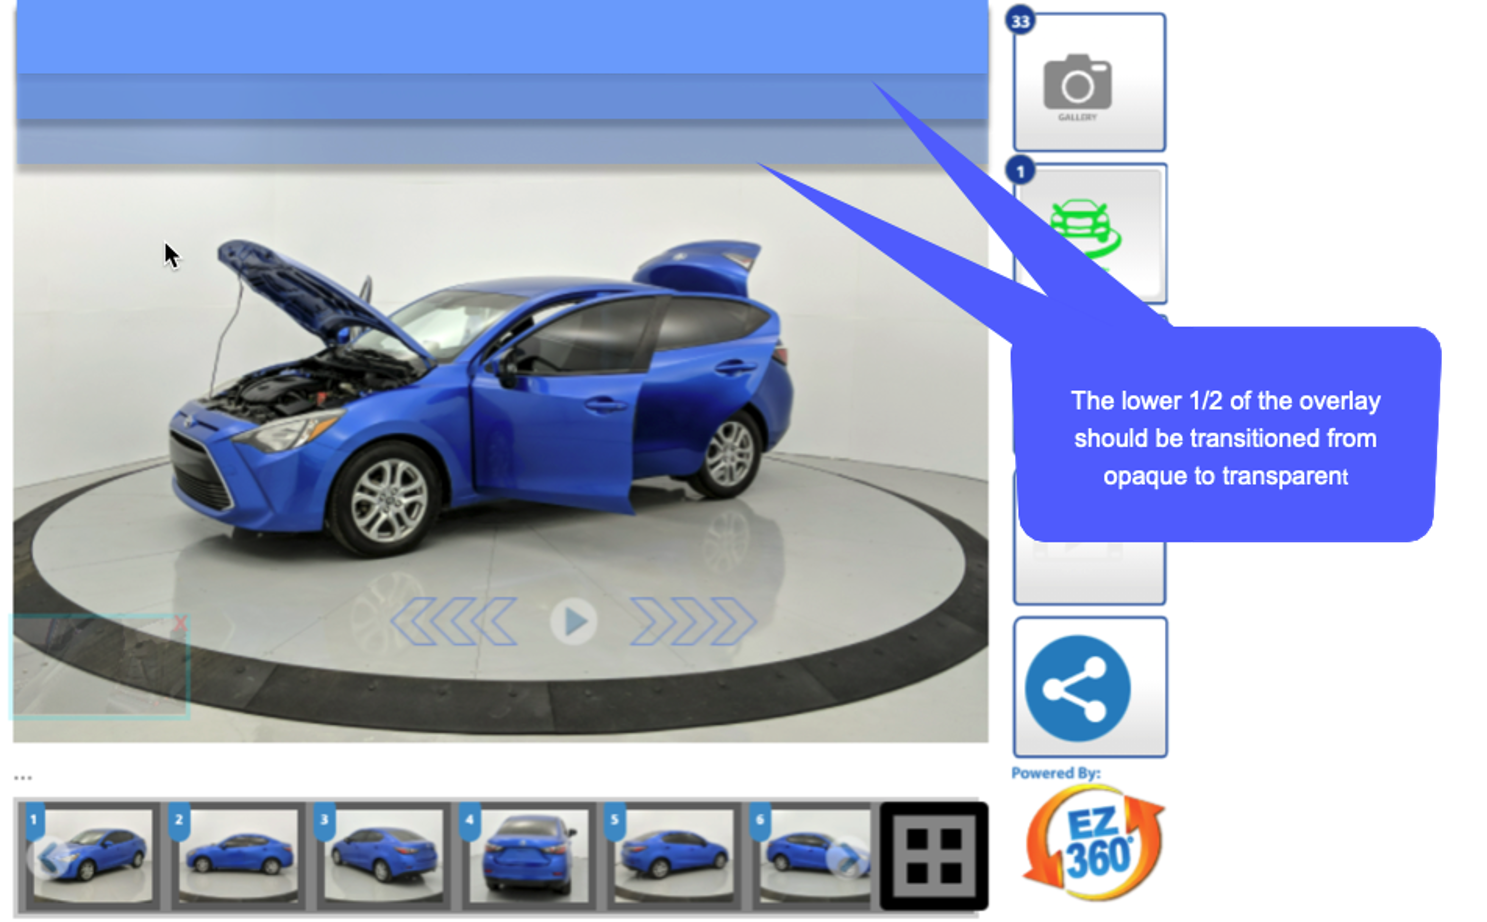
Task: Click the EZ360 logo
Action: click(1094, 843)
